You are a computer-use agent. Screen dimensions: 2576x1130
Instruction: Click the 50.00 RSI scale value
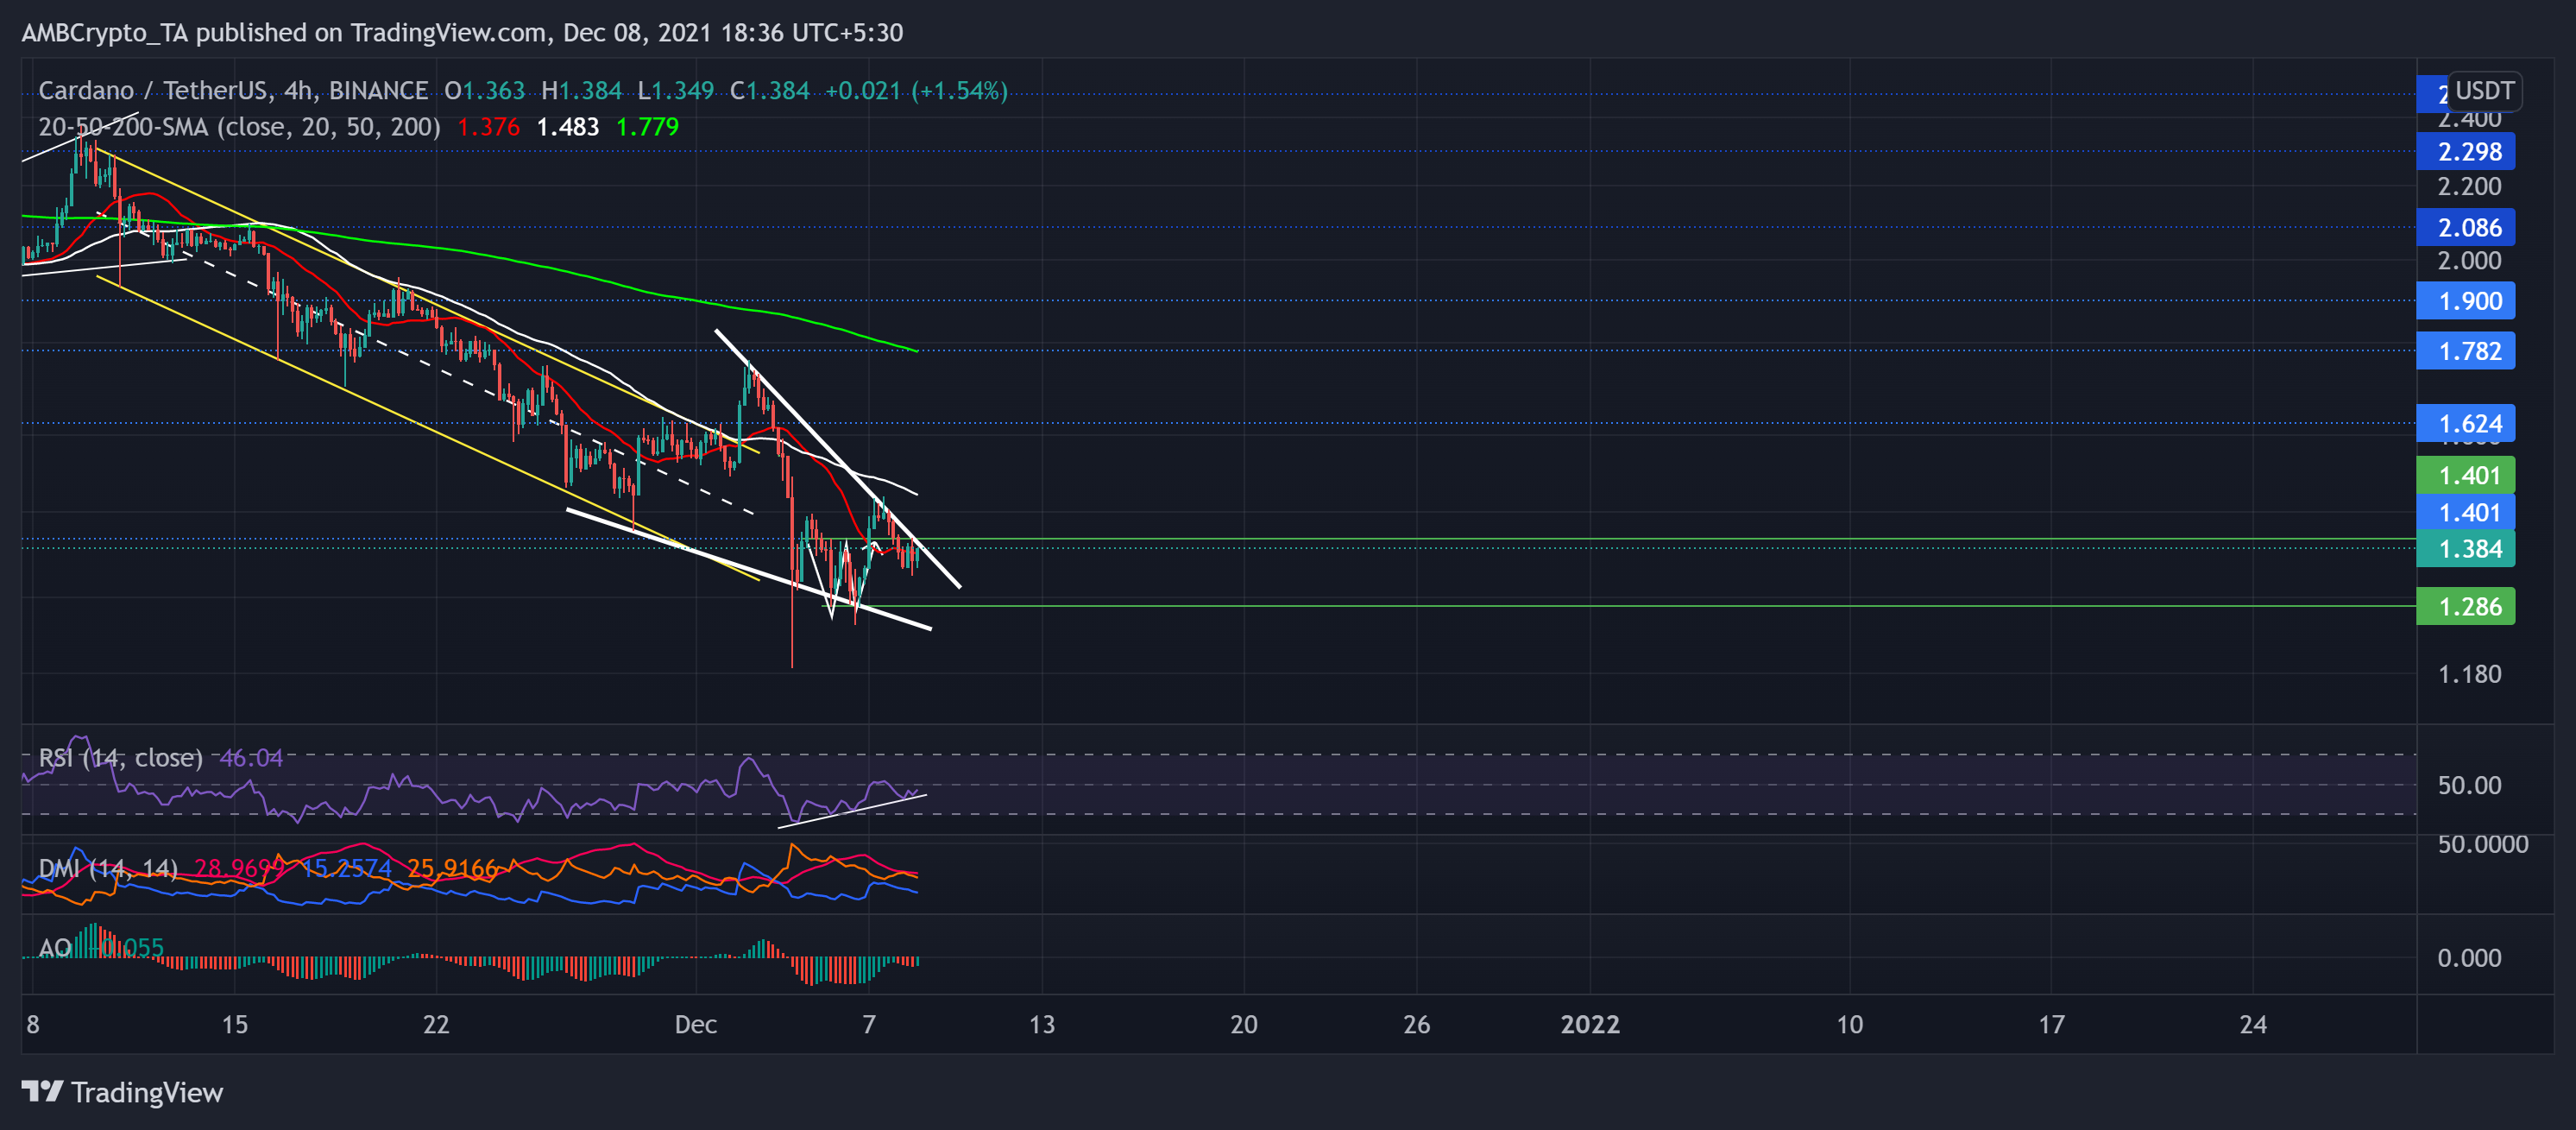click(x=2469, y=785)
